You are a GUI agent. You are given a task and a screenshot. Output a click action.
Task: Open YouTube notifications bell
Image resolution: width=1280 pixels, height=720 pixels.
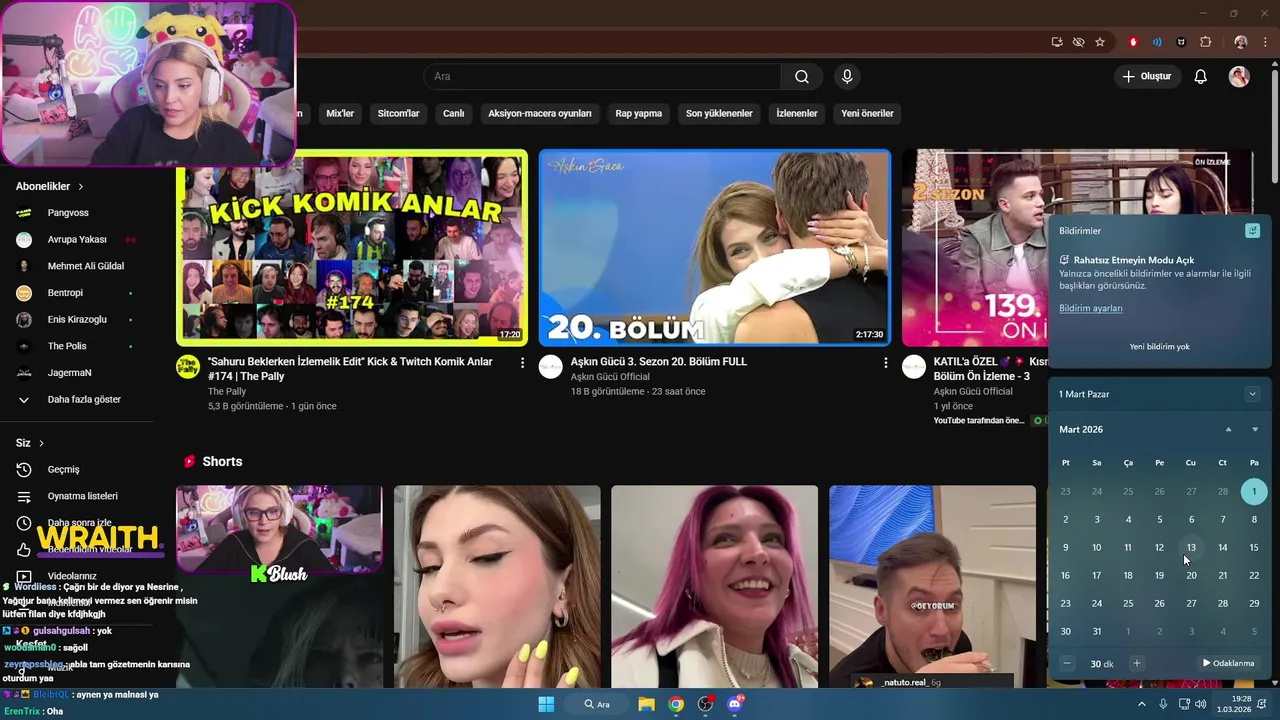coord(1201,77)
